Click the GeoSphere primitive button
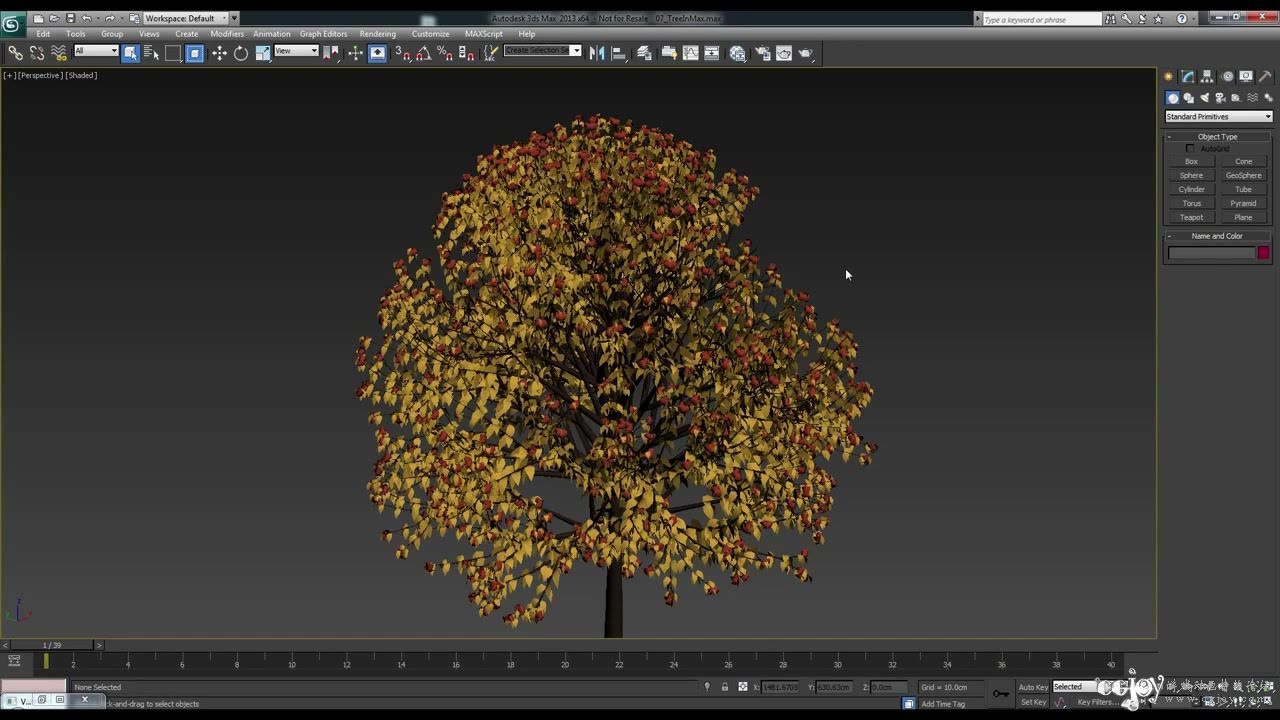Screen dimensions: 1280x720 pyautogui.click(x=1244, y=175)
